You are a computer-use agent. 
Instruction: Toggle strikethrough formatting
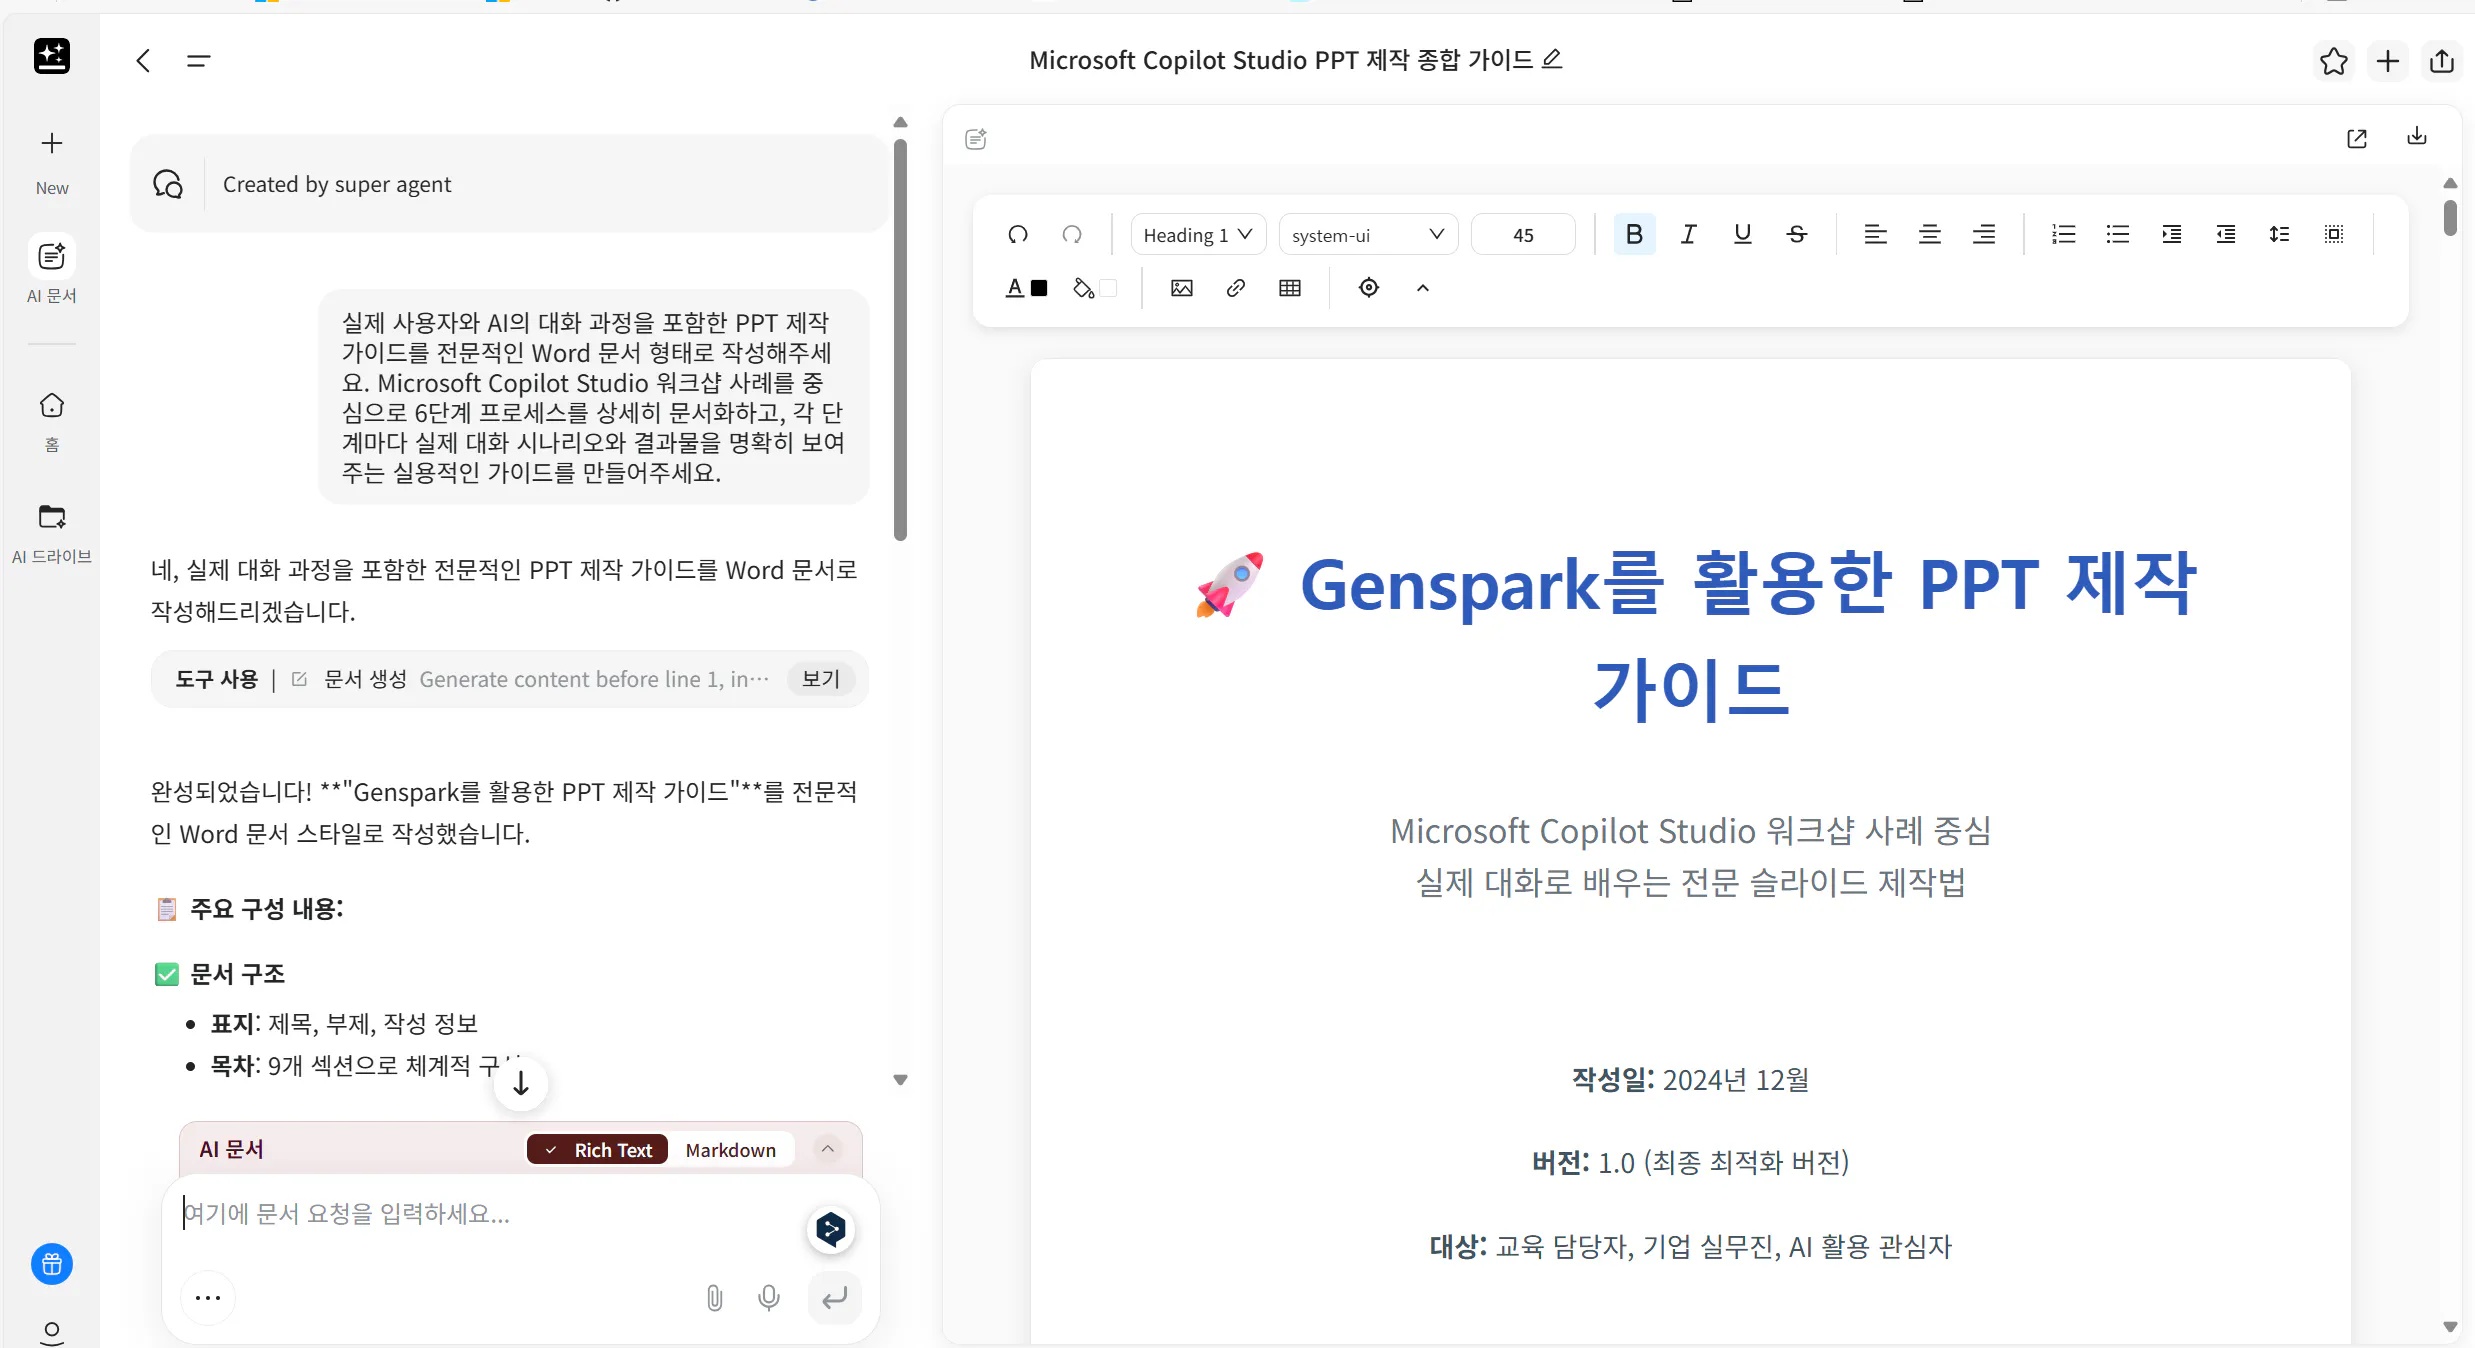pos(1796,234)
